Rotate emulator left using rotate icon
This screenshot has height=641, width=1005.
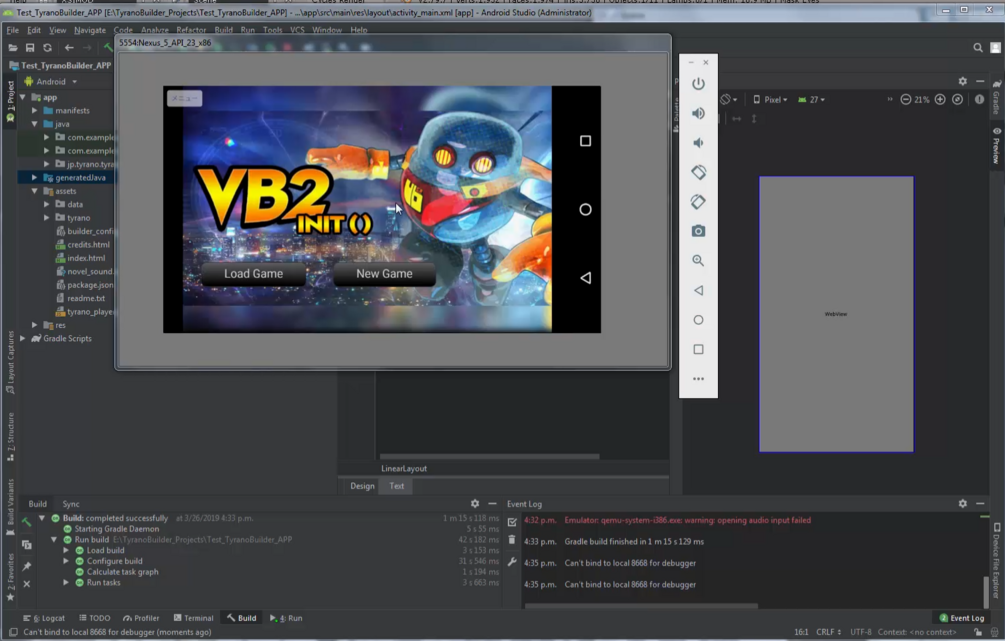[x=698, y=172]
